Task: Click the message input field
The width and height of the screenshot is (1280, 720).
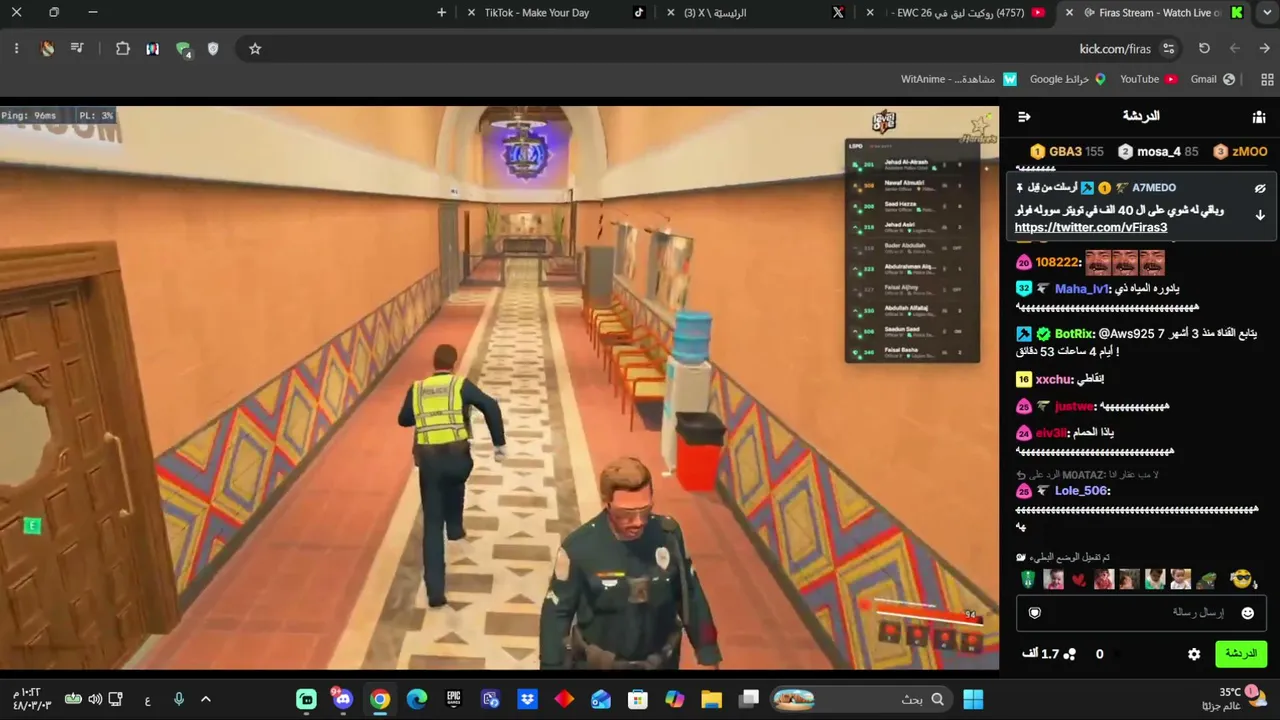Action: 1141,613
